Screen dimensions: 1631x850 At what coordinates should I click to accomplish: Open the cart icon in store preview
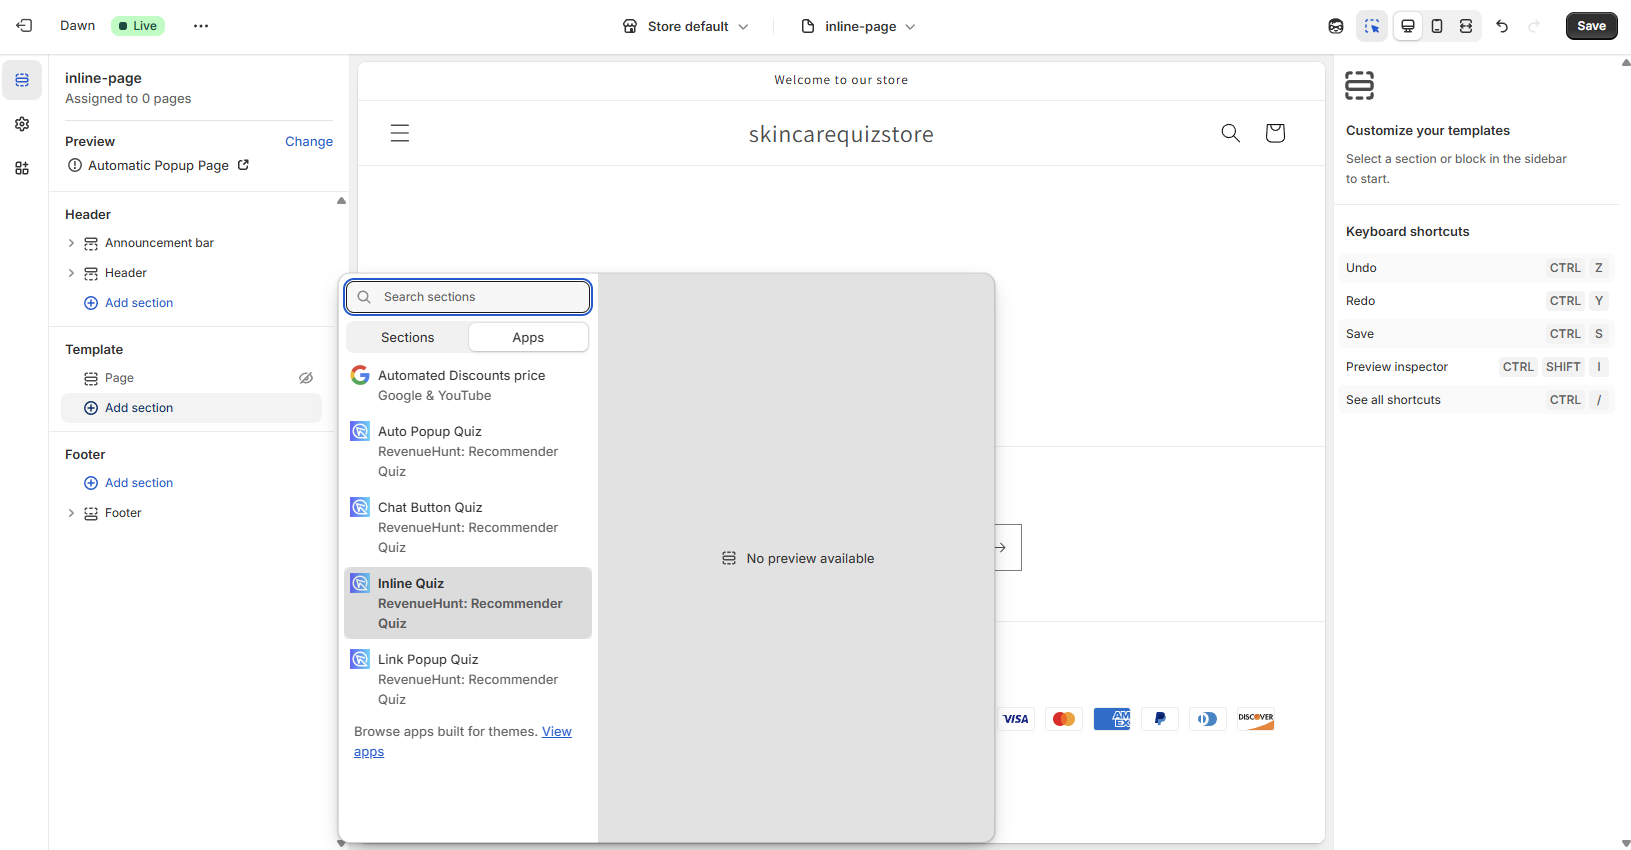pyautogui.click(x=1275, y=133)
